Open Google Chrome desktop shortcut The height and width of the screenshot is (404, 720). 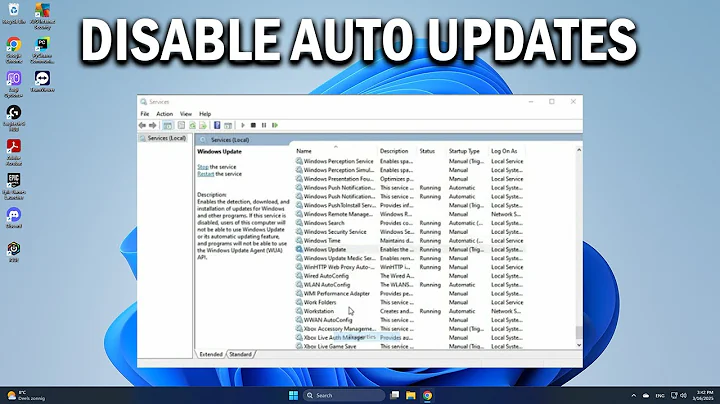(14, 50)
